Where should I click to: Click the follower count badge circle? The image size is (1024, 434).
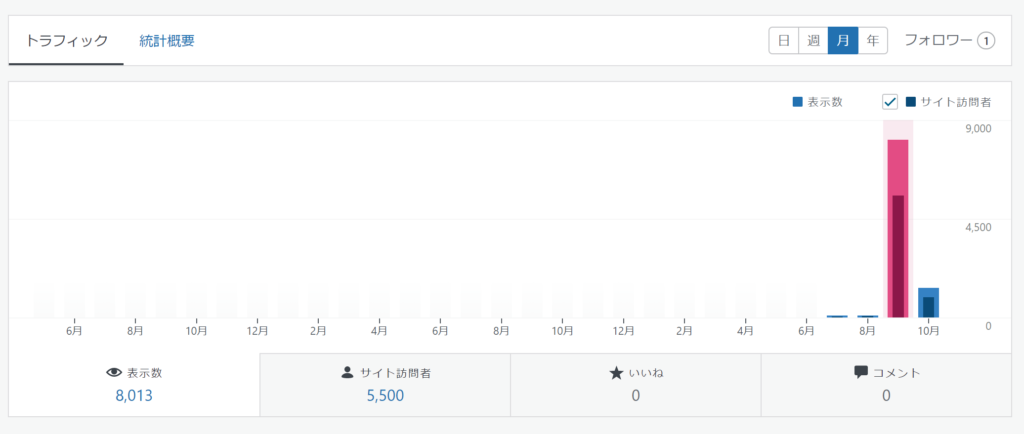click(x=987, y=41)
